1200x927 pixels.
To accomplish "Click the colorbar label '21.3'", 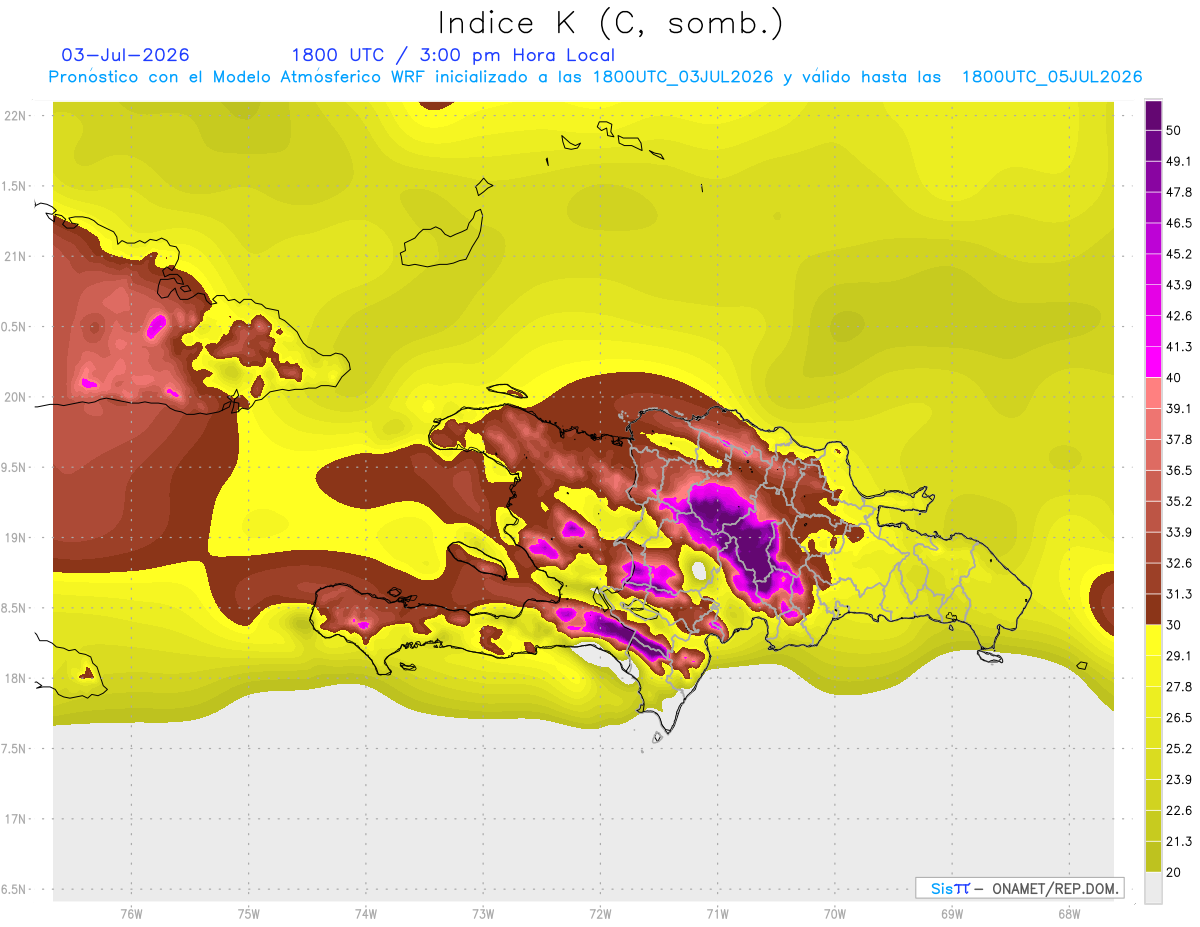I will (x=1179, y=842).
